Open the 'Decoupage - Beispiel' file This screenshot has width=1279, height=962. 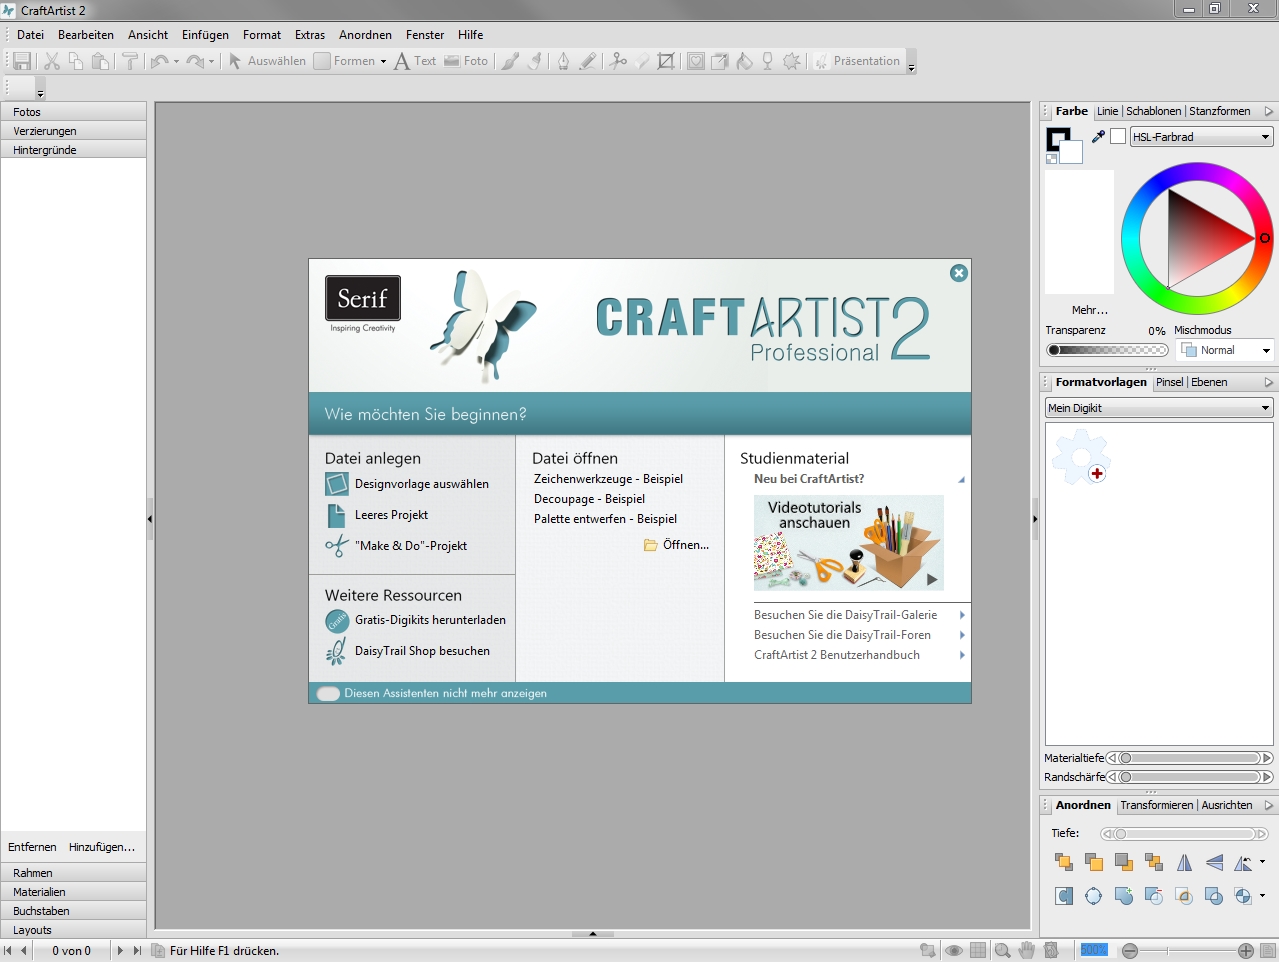[x=589, y=498]
